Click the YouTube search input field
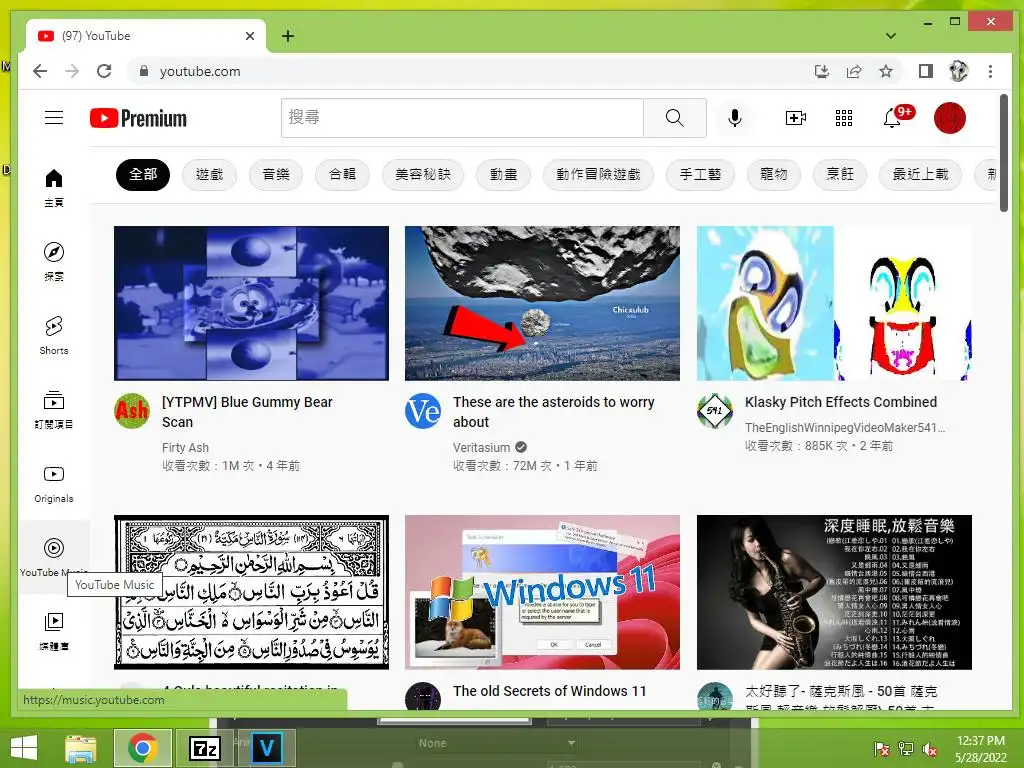The width and height of the screenshot is (1024, 768). [x=462, y=118]
